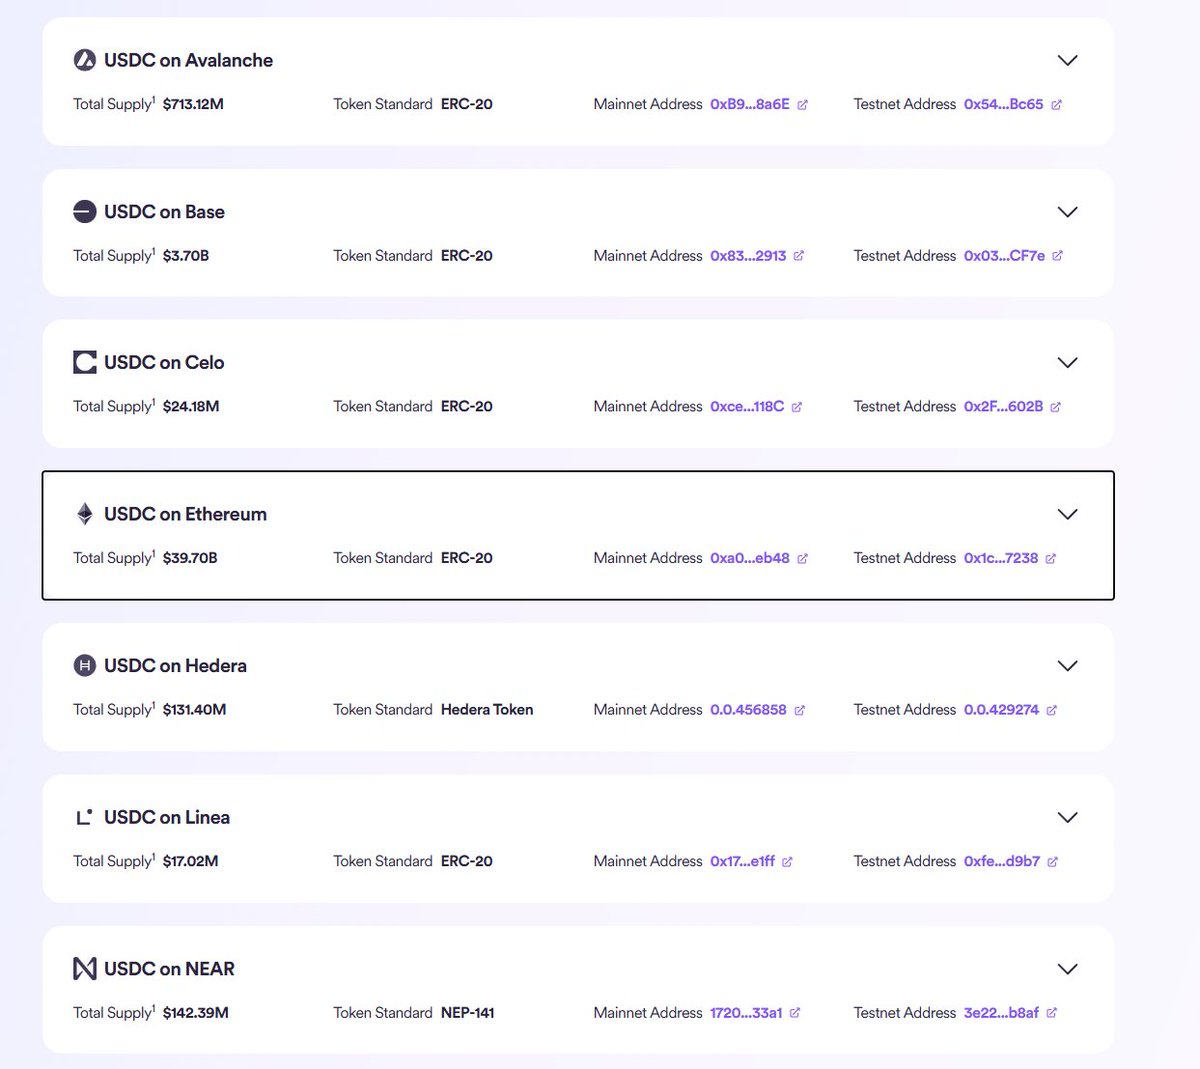
Task: Click the Ethereum diamond logo icon
Action: (85, 514)
